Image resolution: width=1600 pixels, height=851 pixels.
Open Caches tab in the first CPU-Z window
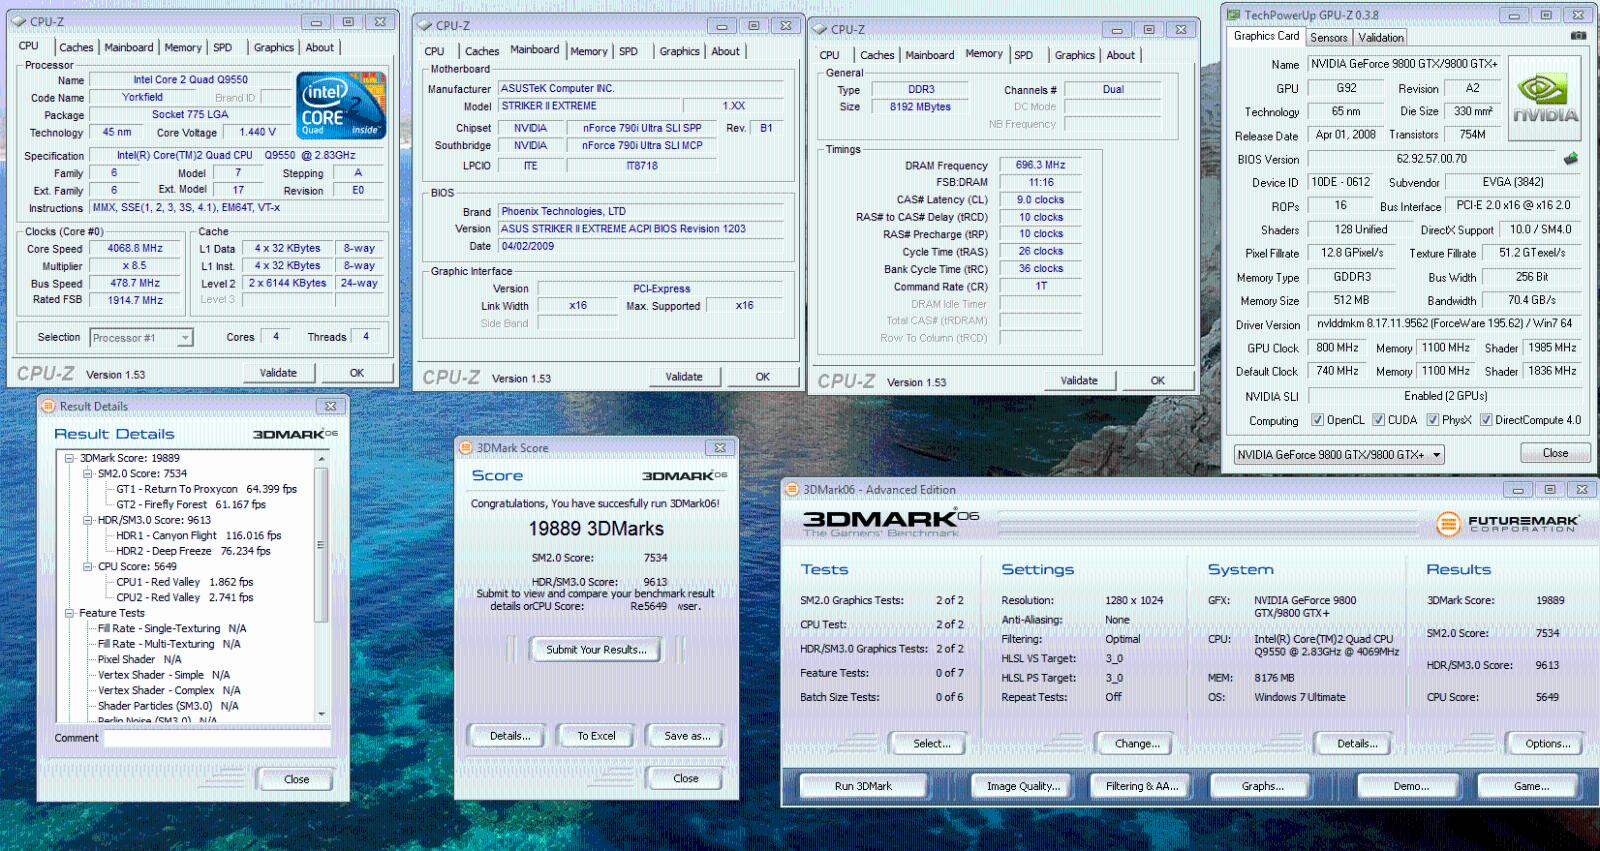coord(76,47)
